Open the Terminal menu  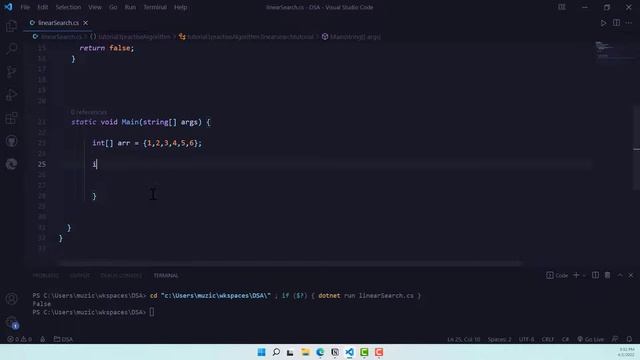(x=155, y=7)
